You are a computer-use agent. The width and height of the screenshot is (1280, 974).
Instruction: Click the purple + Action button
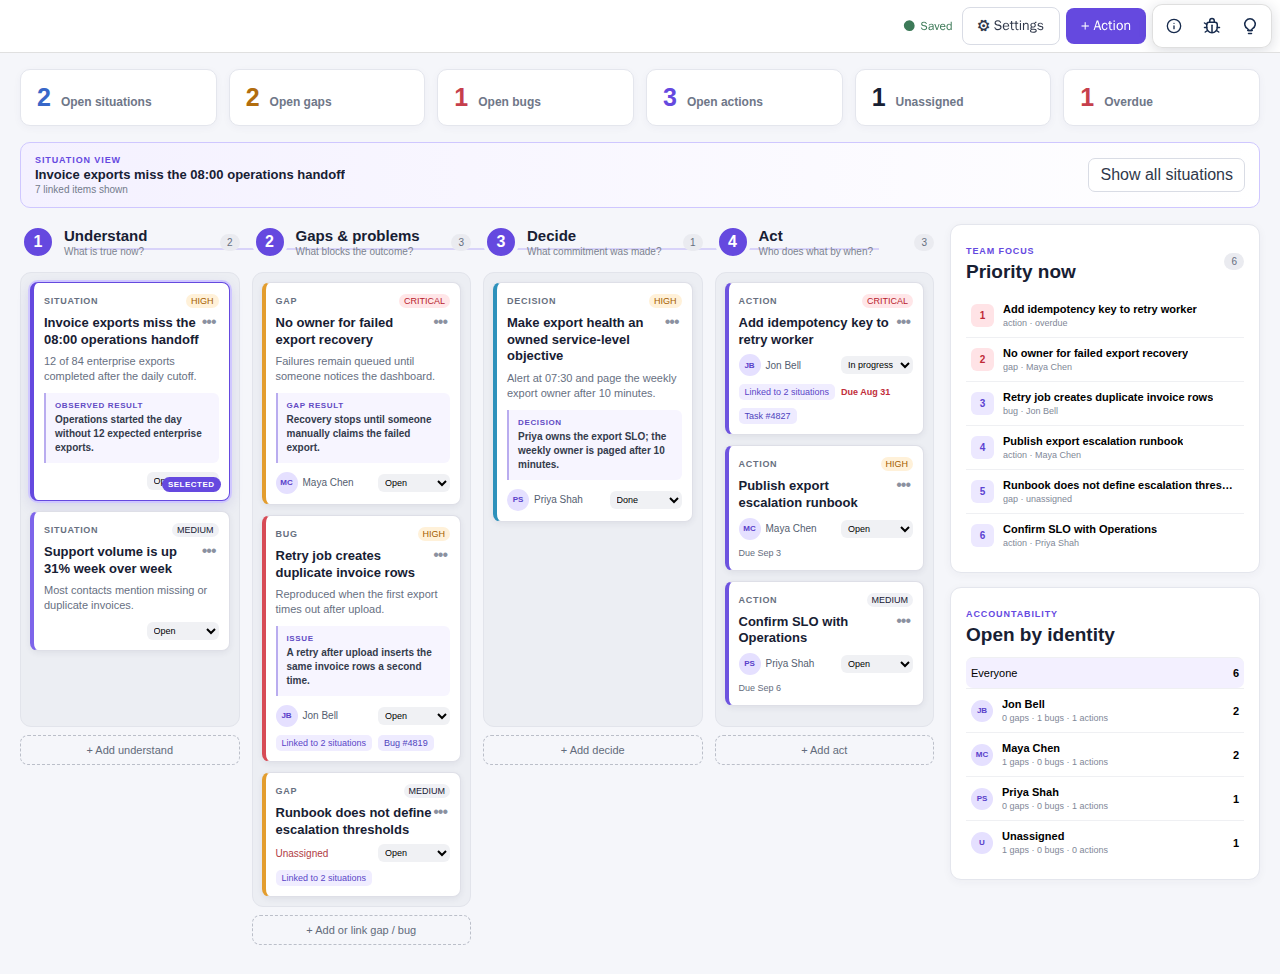coord(1105,26)
